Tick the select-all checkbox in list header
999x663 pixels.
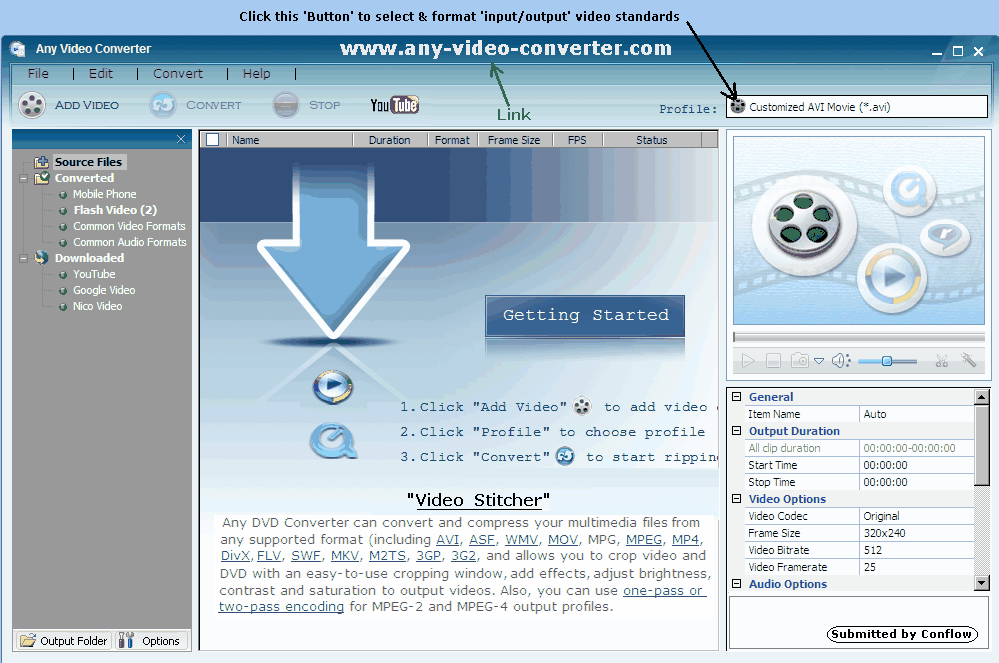coord(213,139)
